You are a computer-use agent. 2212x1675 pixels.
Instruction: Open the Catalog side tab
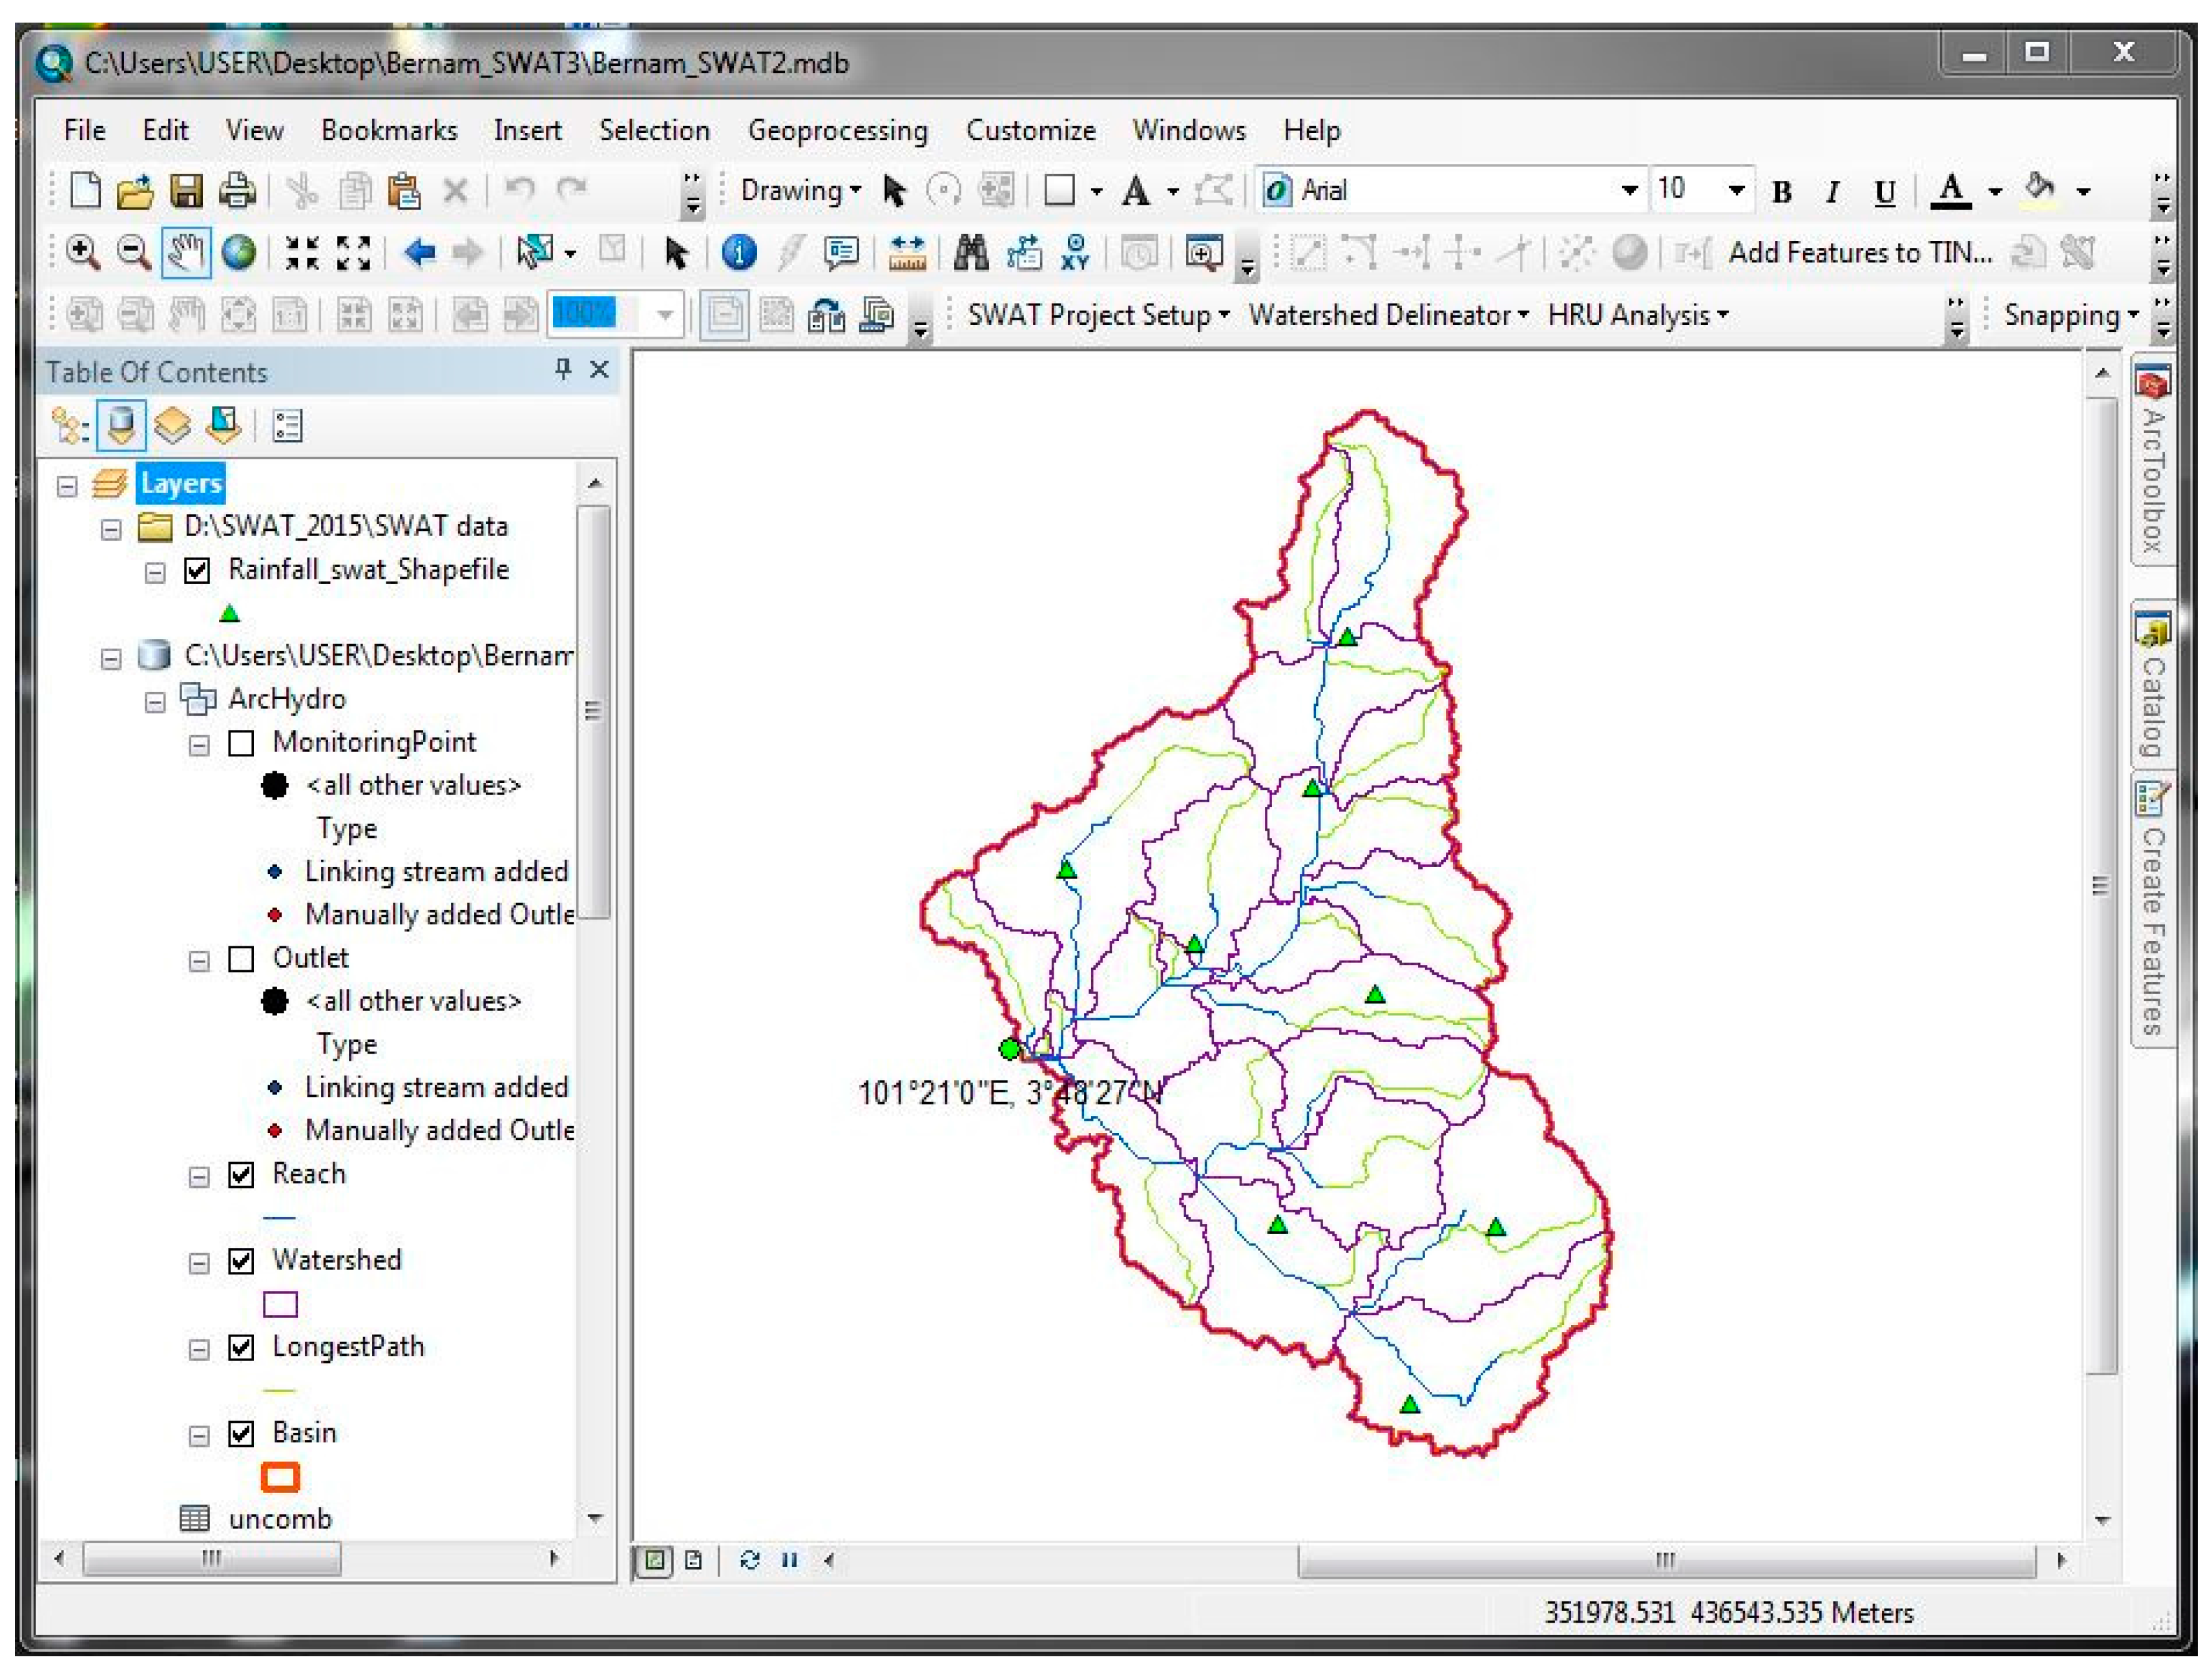pyautogui.click(x=2153, y=685)
